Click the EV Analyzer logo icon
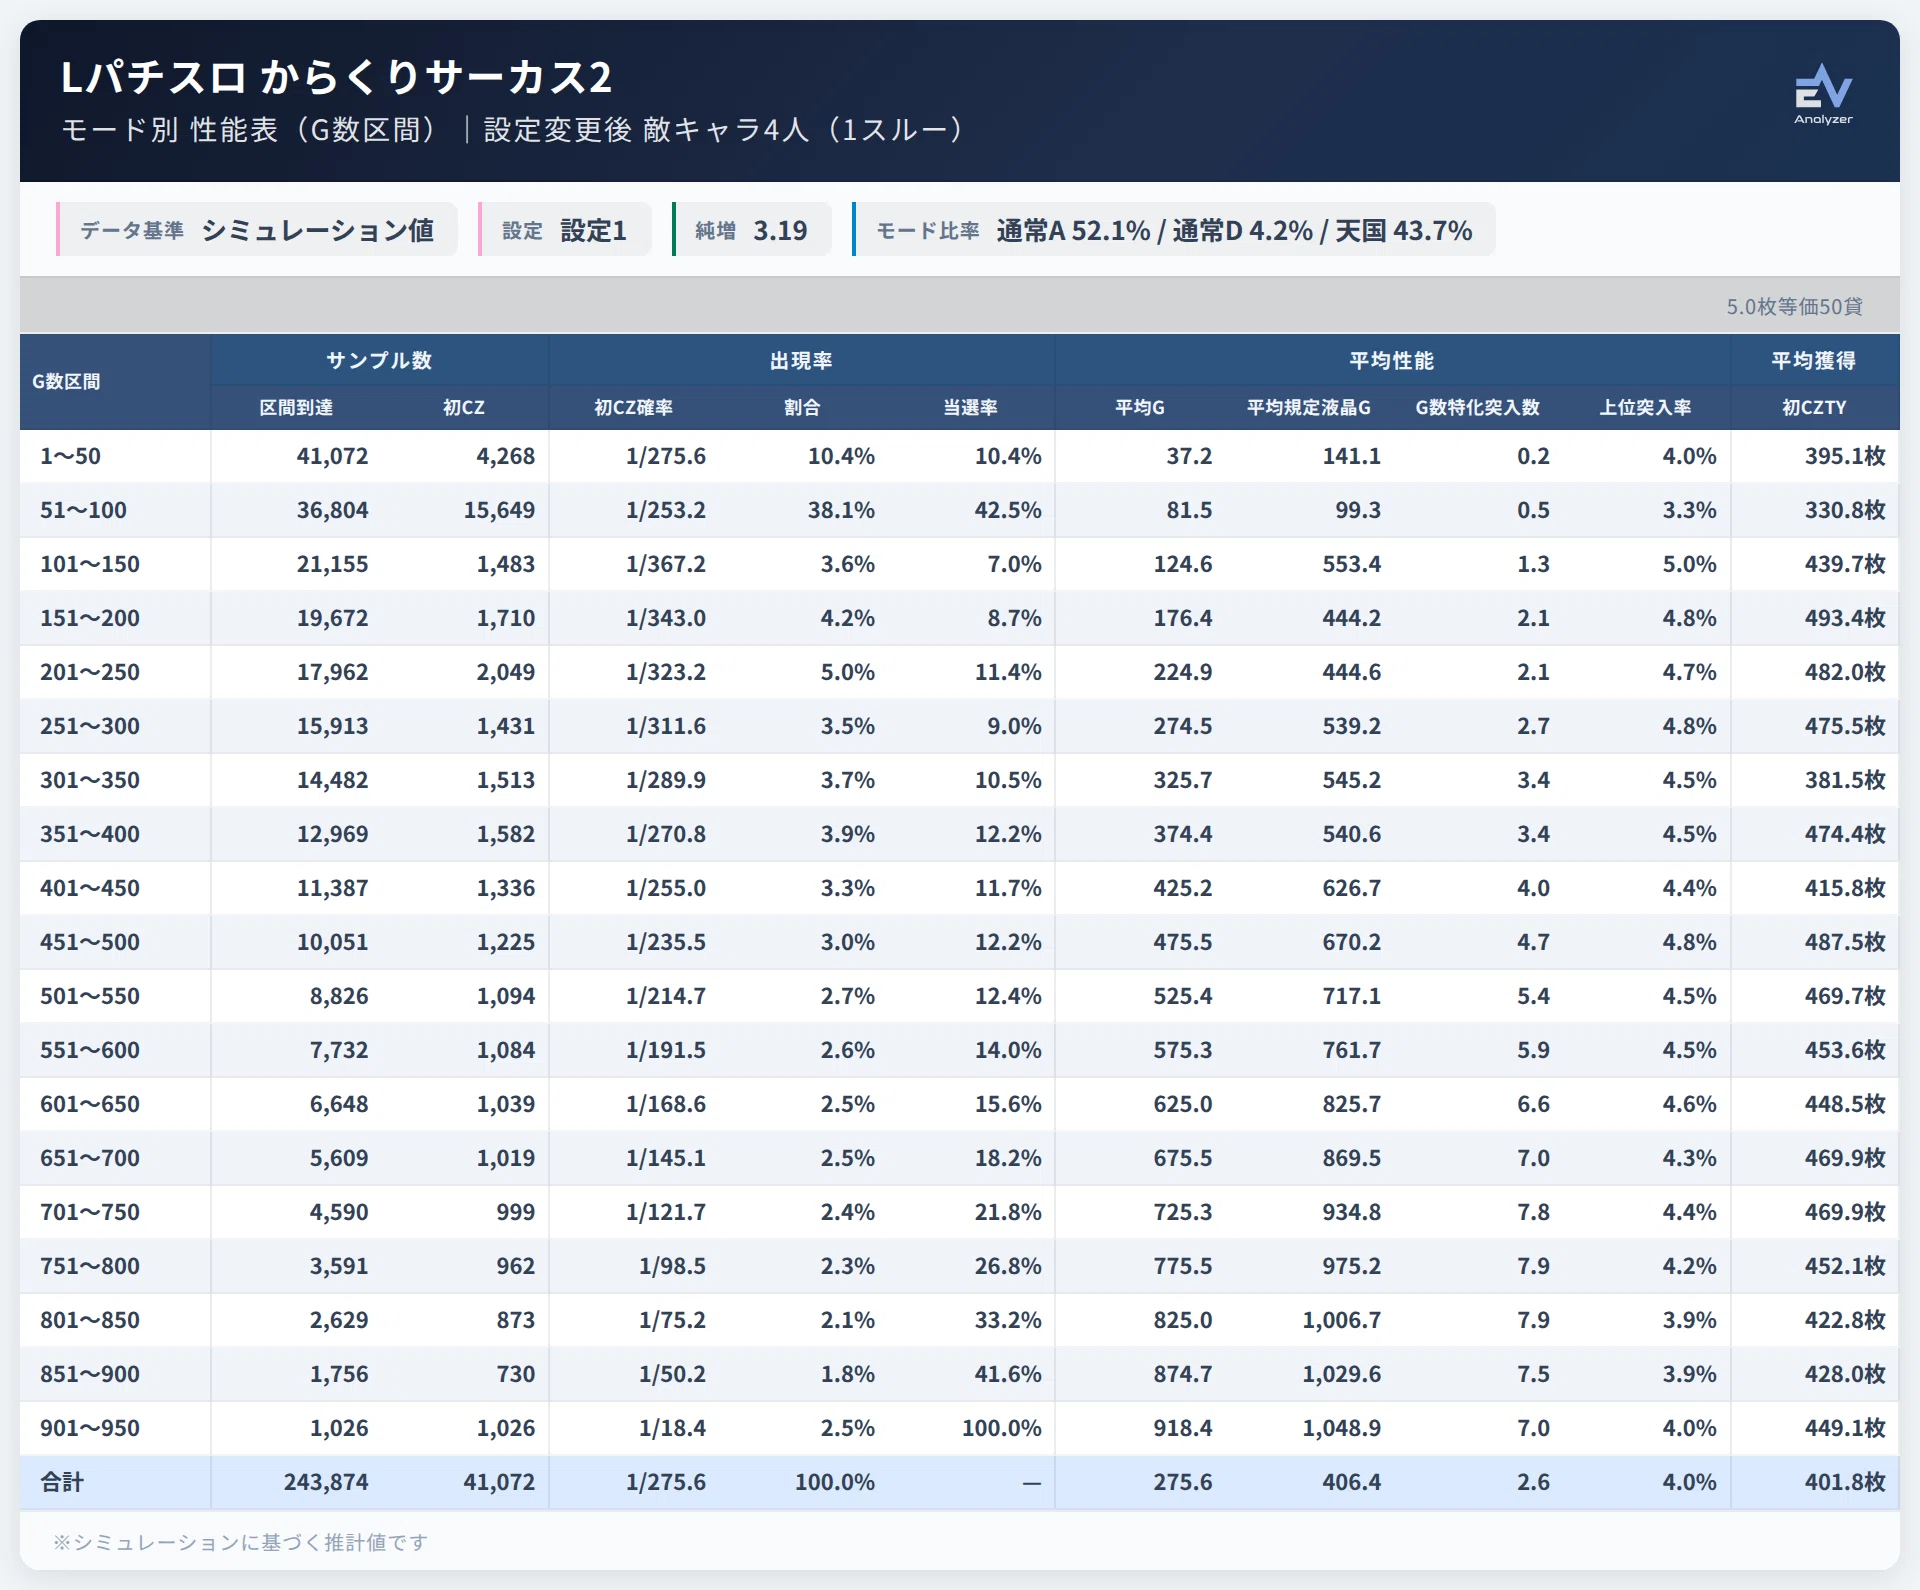1920x1590 pixels. (1823, 94)
